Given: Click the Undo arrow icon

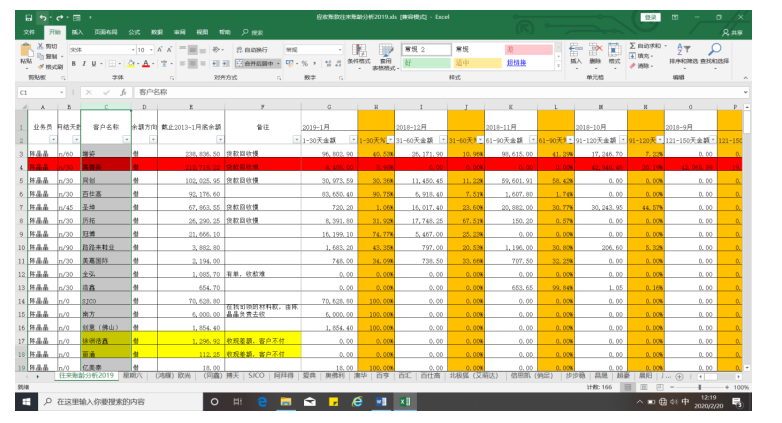Looking at the screenshot, I should click(x=43, y=18).
